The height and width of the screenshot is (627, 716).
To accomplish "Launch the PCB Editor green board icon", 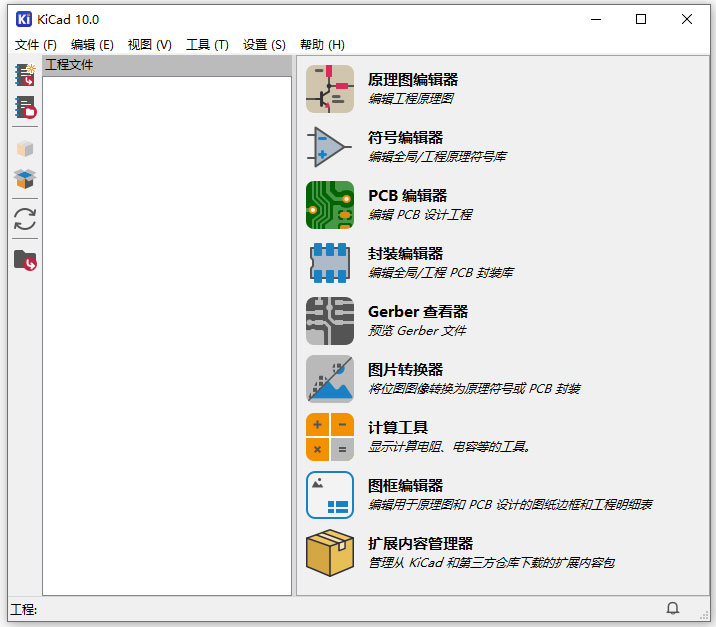I will (x=330, y=205).
